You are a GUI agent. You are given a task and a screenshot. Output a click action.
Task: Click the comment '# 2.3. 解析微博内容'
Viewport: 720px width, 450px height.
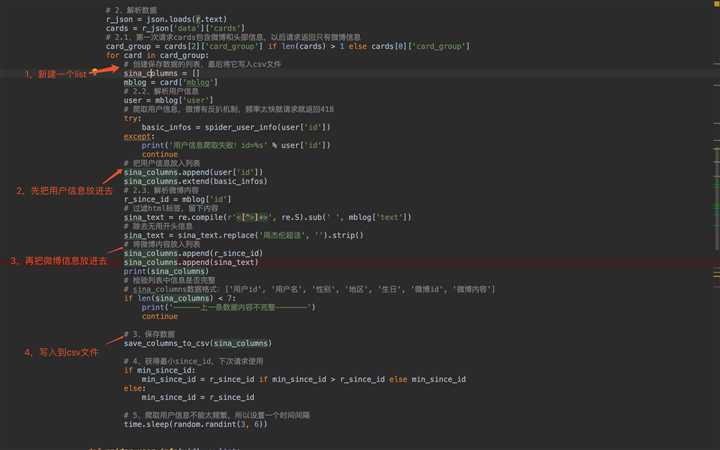[x=161, y=190]
